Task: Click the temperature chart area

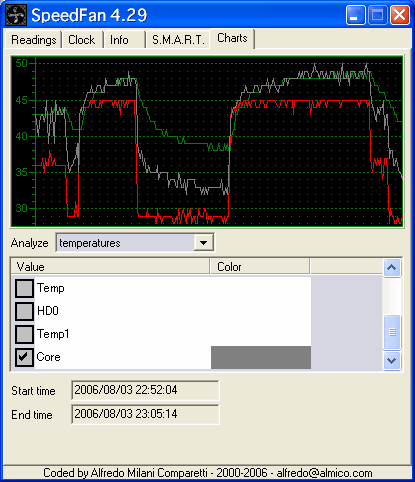Action: tap(207, 141)
